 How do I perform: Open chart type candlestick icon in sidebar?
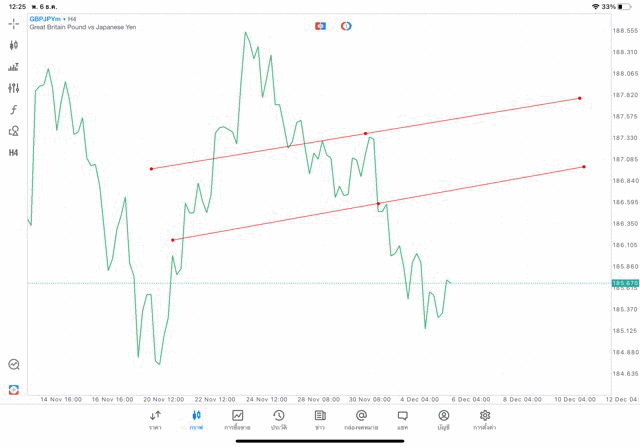[13, 45]
